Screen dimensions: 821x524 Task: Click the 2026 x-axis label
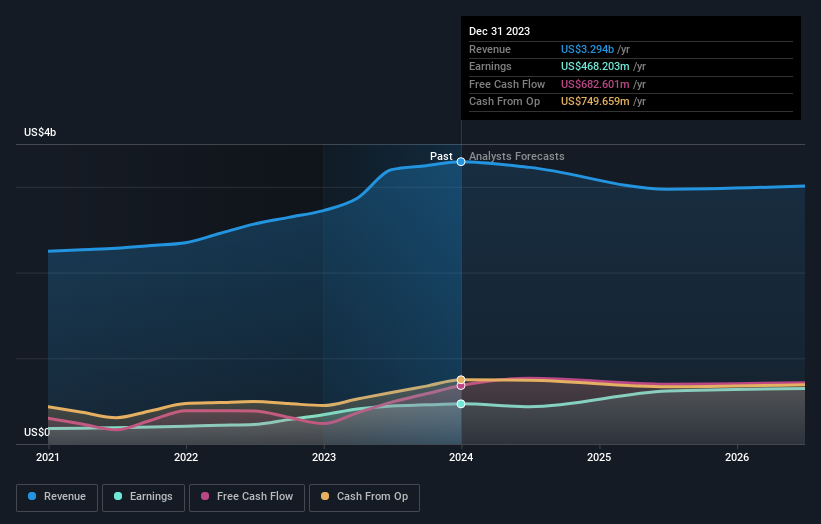coord(737,457)
